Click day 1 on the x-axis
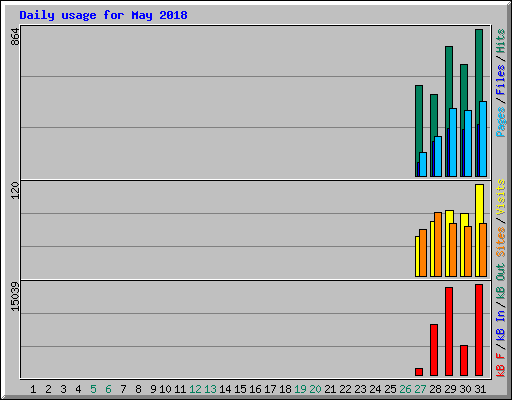Image resolution: width=512 pixels, height=400 pixels. (x=33, y=389)
